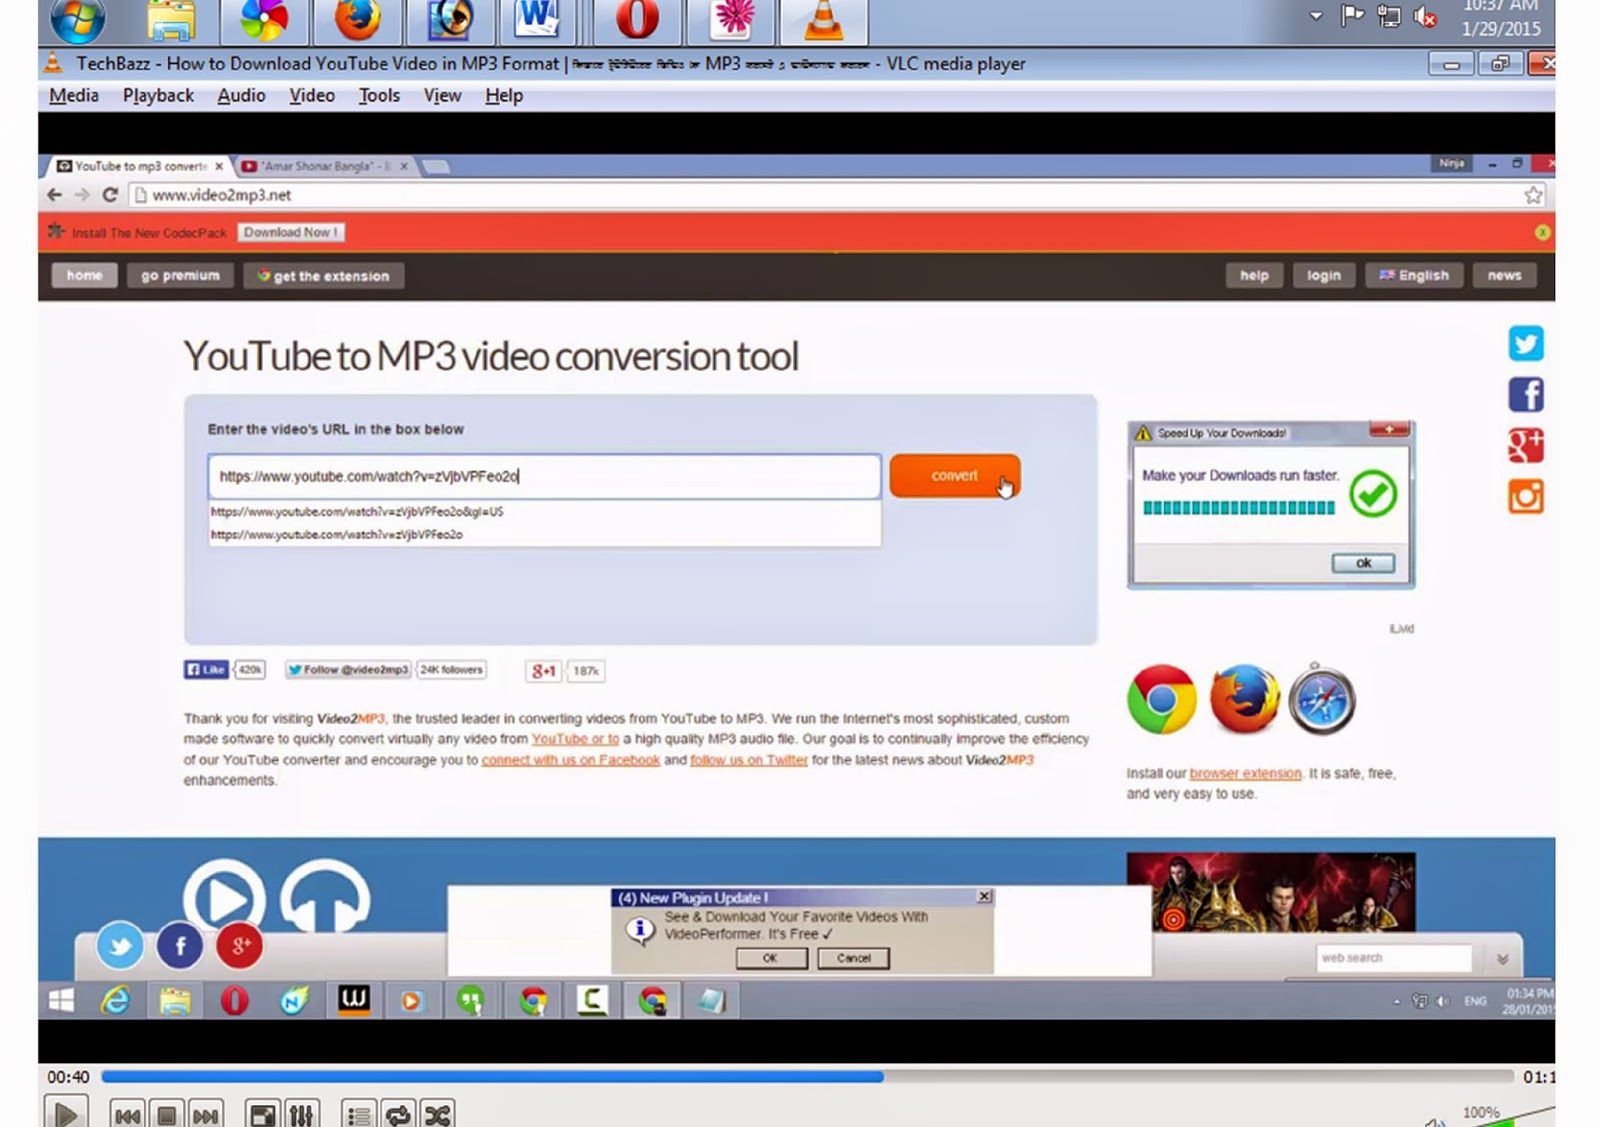The height and width of the screenshot is (1127, 1600).
Task: Click the video URL input box
Action: click(x=544, y=476)
